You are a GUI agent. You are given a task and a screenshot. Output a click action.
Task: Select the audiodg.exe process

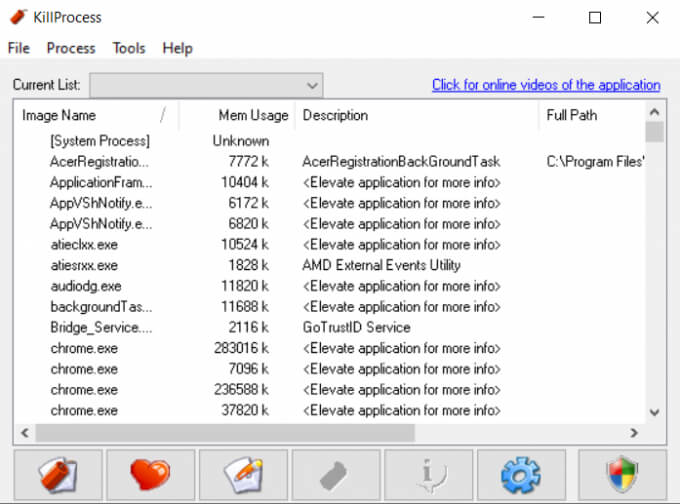click(x=330, y=286)
